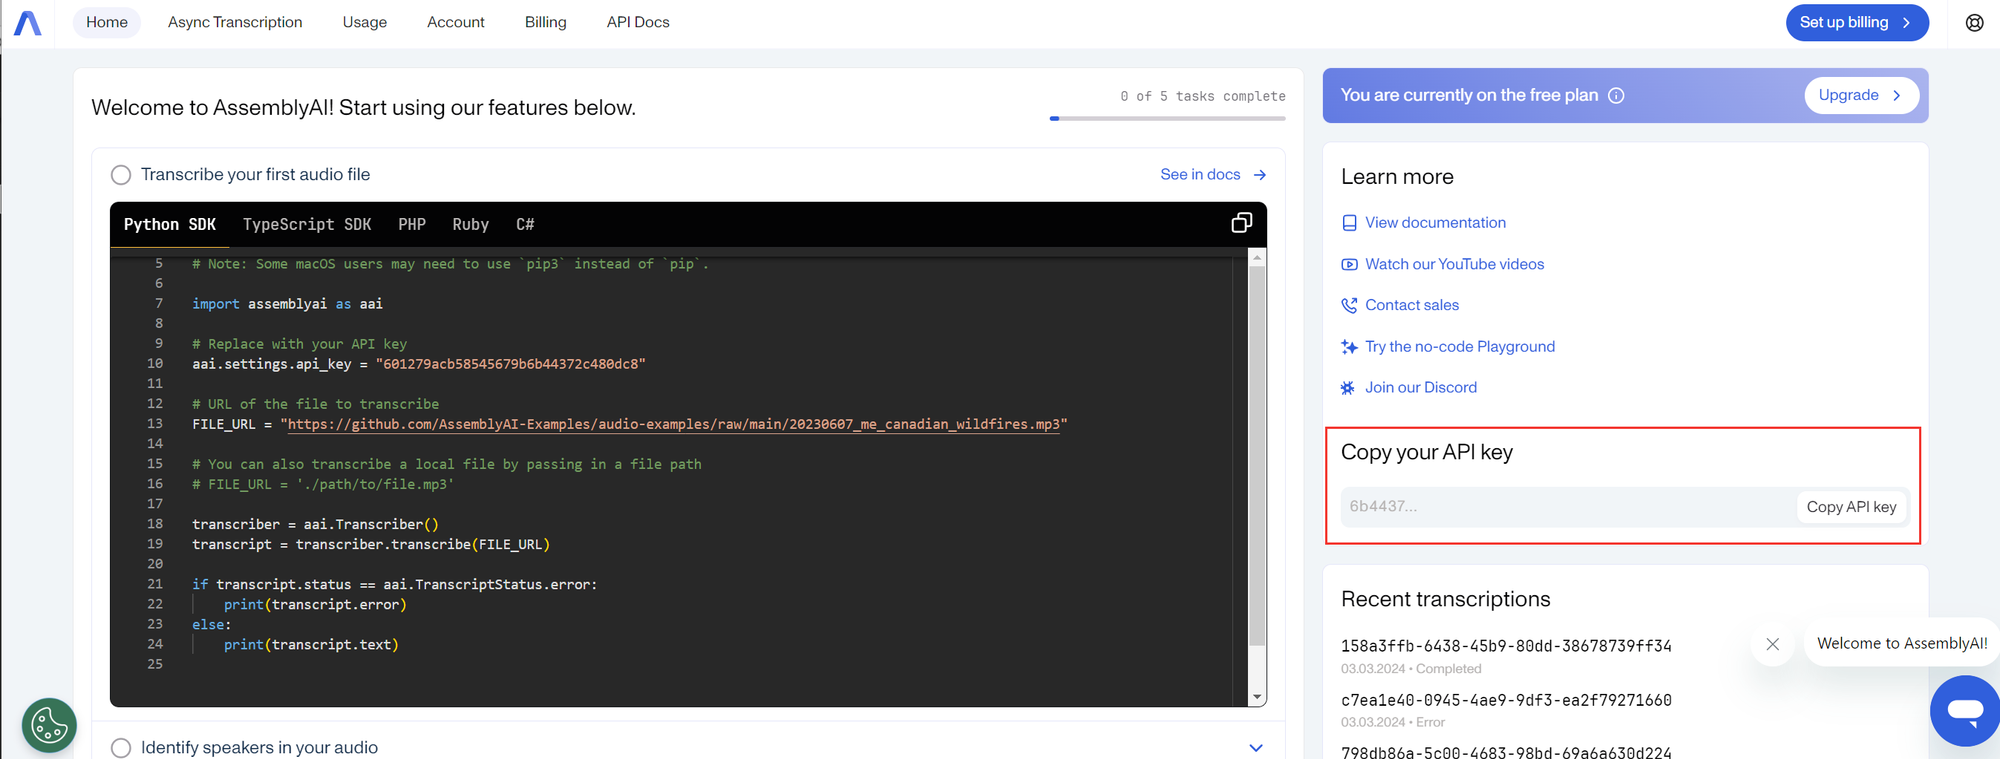Click Set up billing button
The height and width of the screenshot is (759, 2000).
pos(1857,23)
